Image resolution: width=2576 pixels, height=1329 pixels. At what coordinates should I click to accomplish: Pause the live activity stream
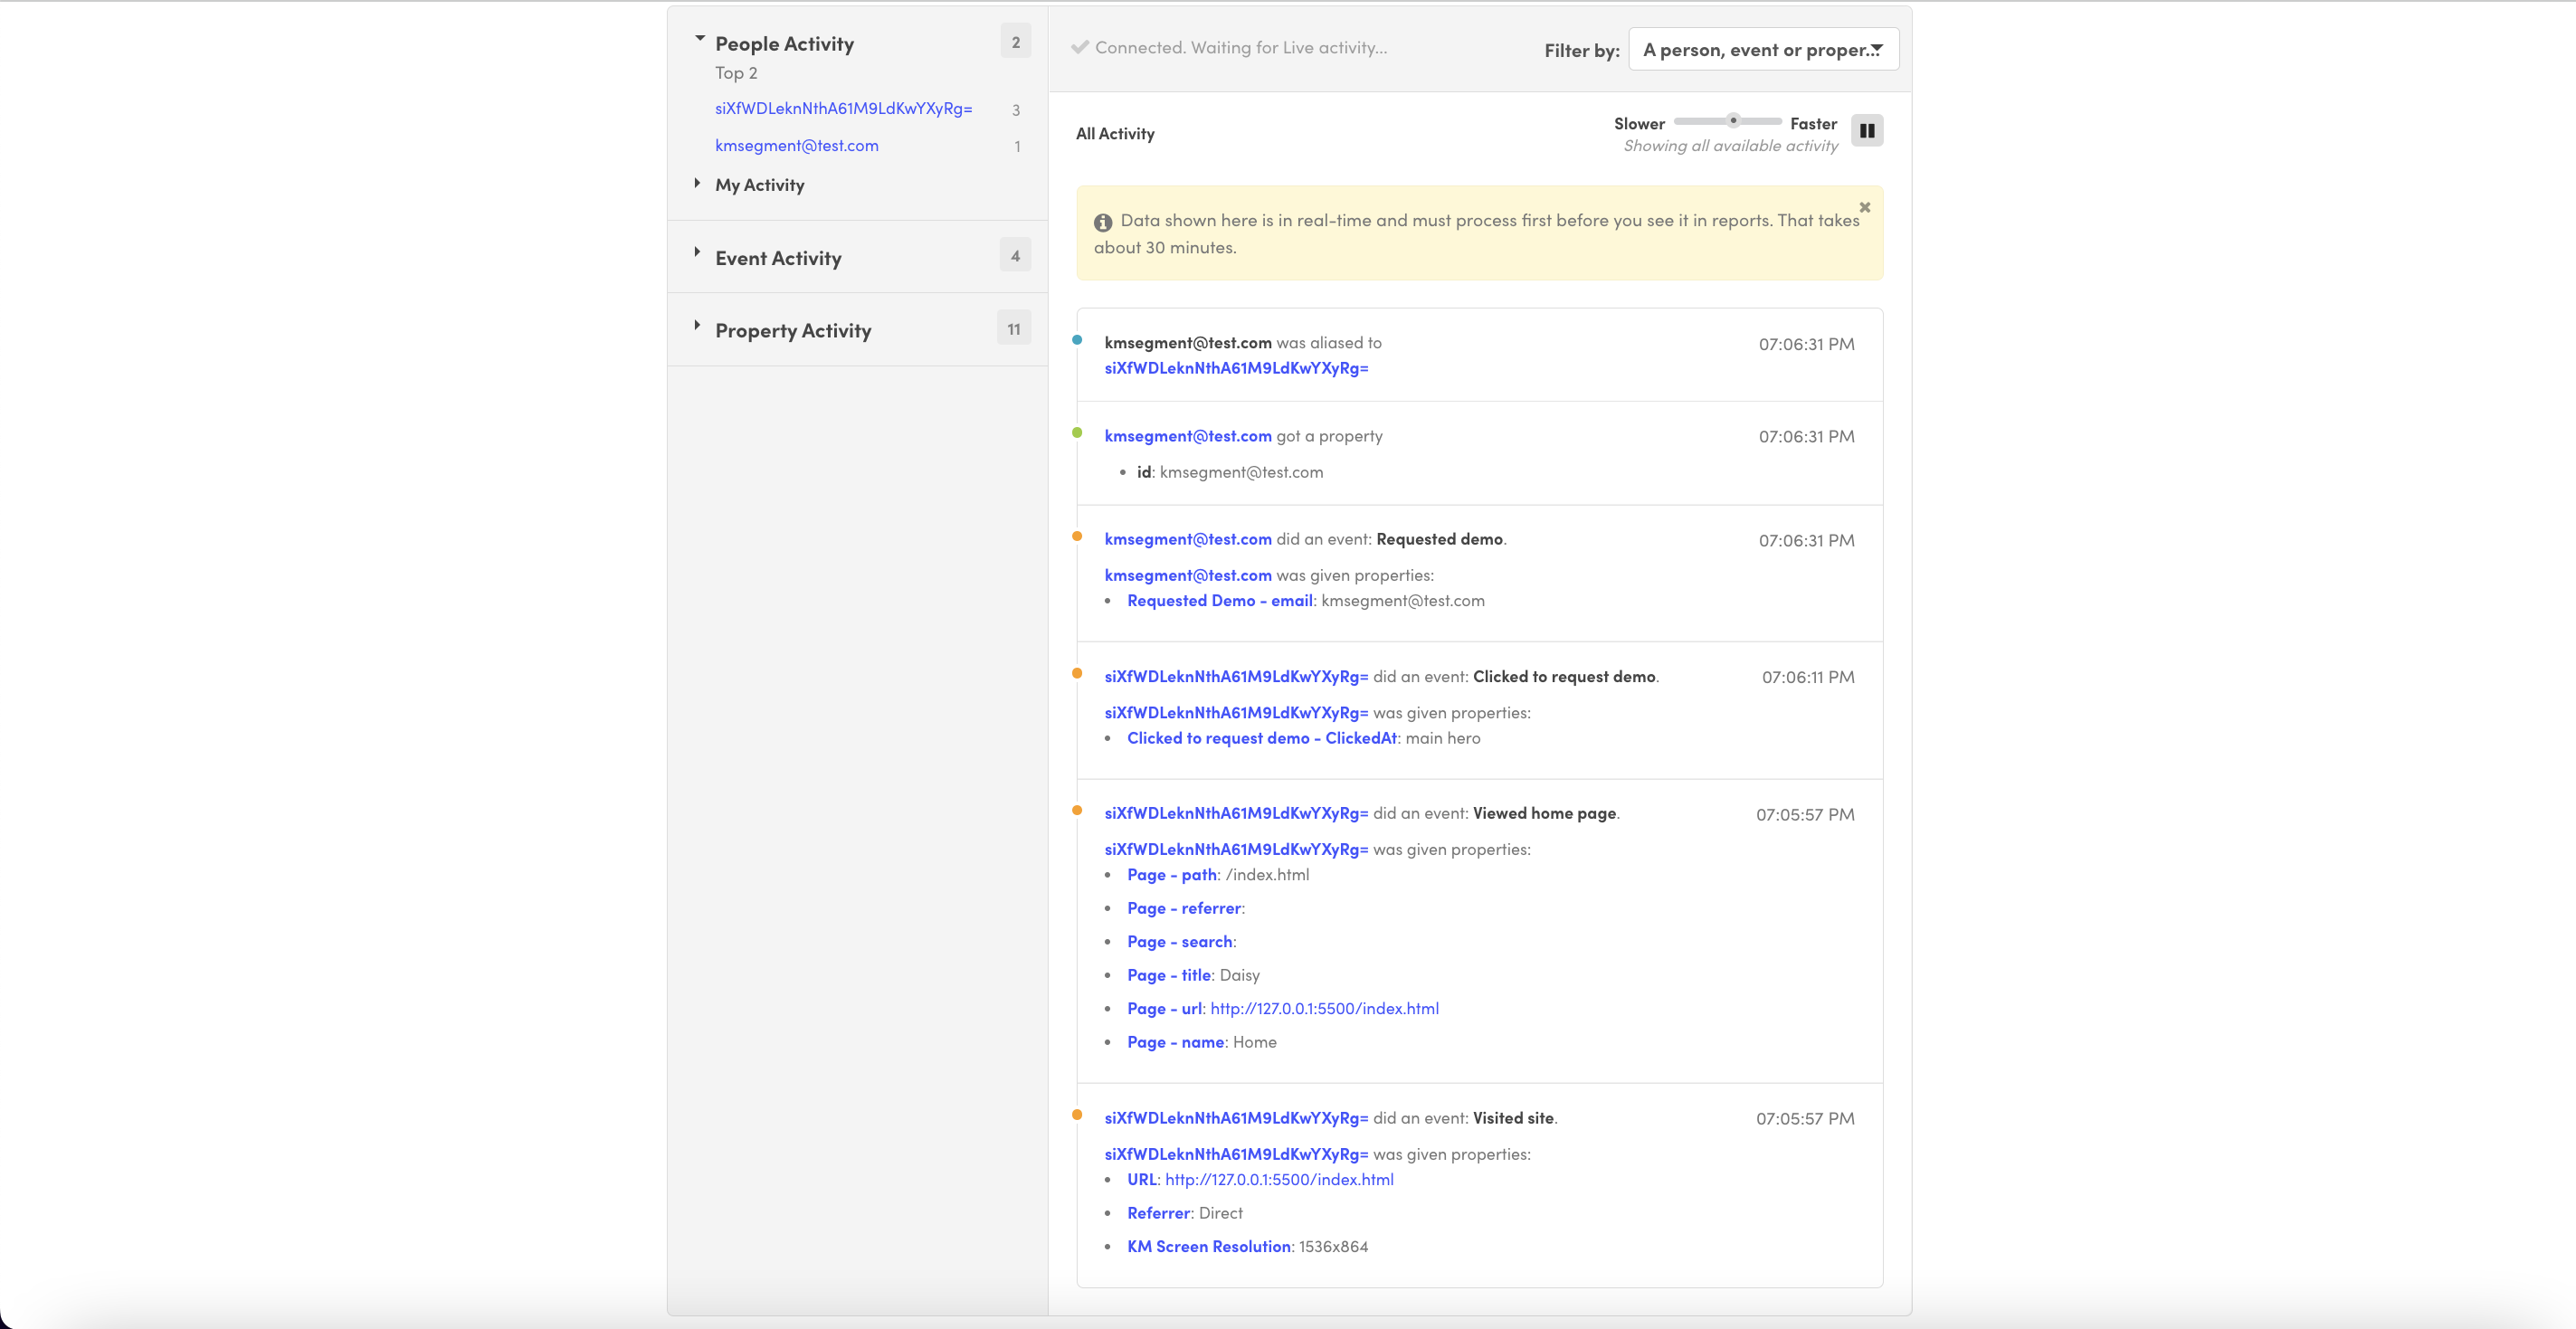pos(1866,131)
